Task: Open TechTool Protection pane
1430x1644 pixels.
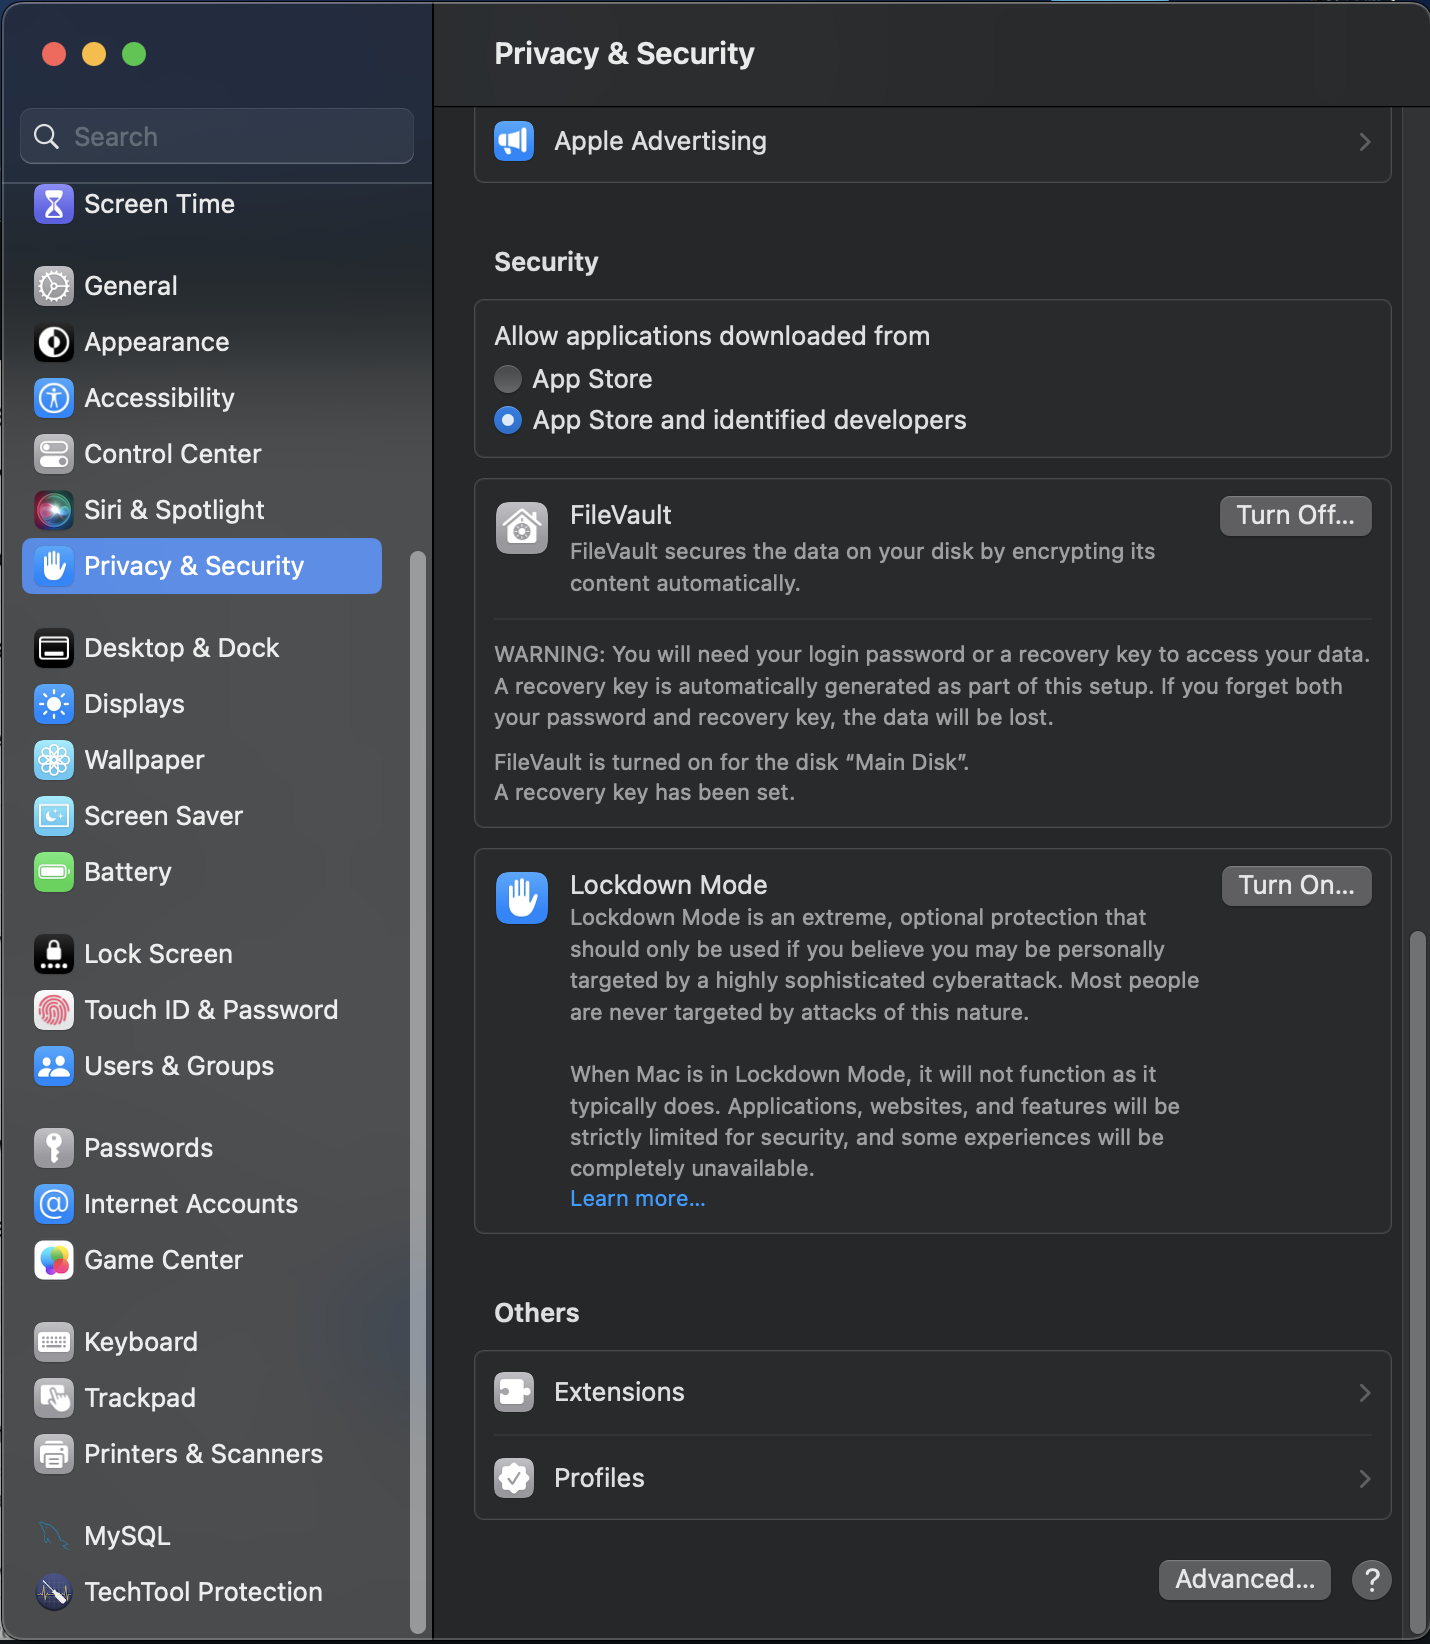Action: click(x=202, y=1592)
